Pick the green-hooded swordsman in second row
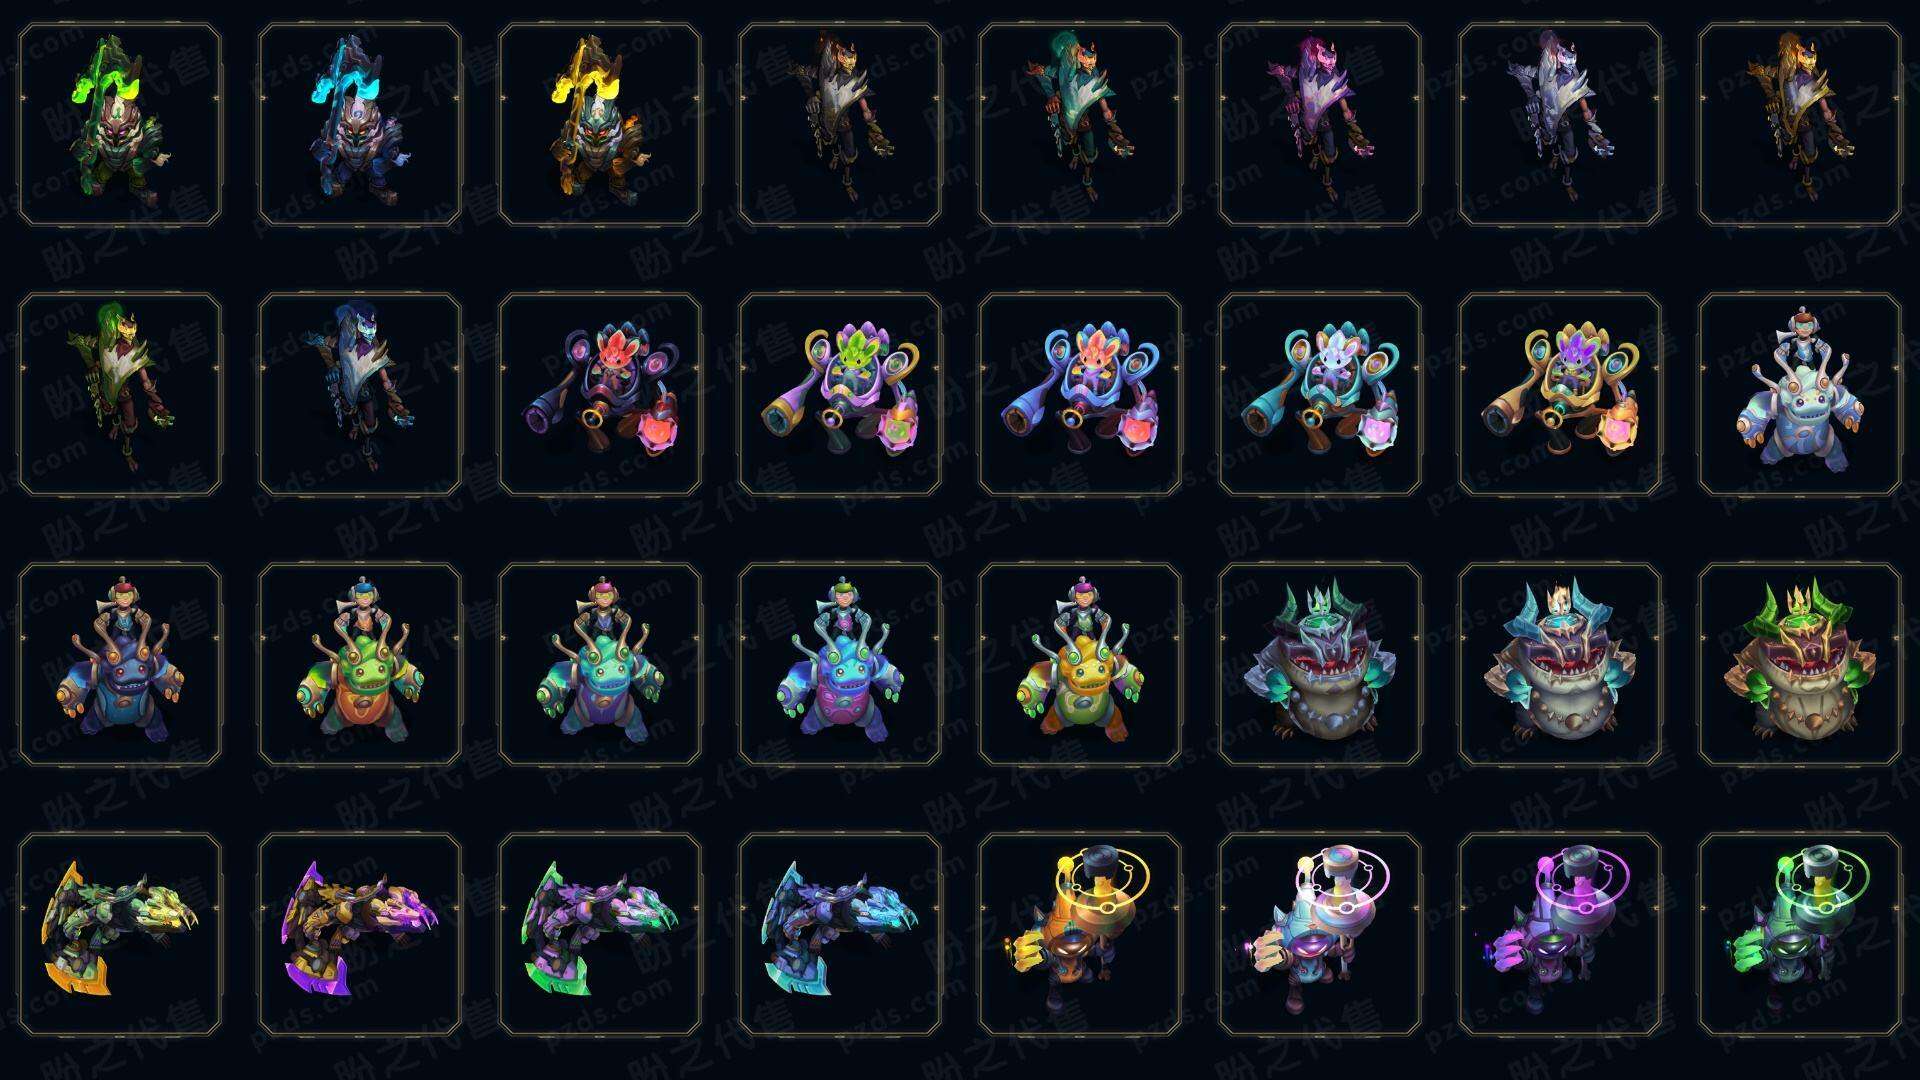The width and height of the screenshot is (1920, 1080). pyautogui.click(x=120, y=394)
